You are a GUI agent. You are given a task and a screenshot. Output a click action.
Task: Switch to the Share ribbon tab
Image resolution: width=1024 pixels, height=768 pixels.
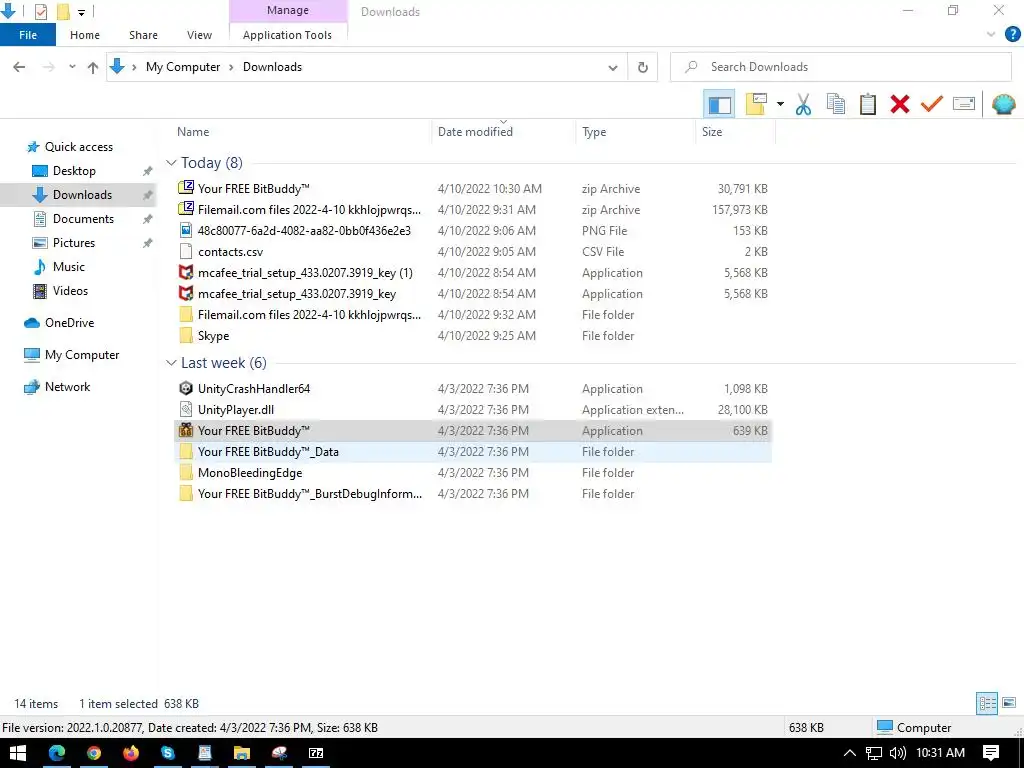tap(143, 35)
